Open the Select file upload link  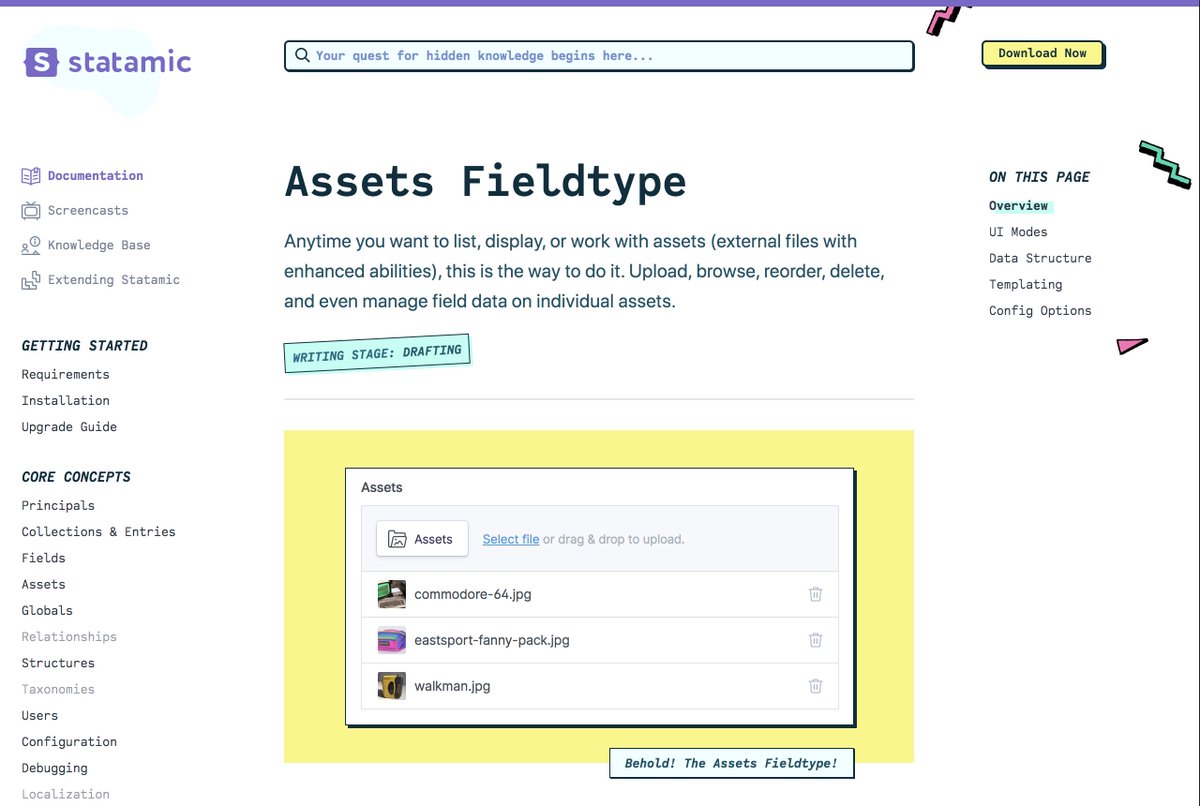coord(510,538)
